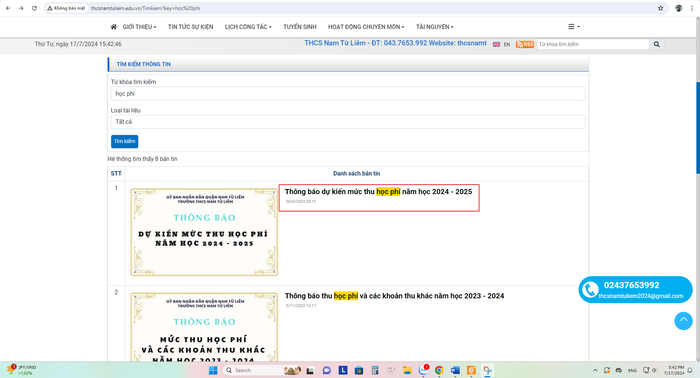
Task: Open the TUYỂN SINH menu item
Action: [x=300, y=27]
